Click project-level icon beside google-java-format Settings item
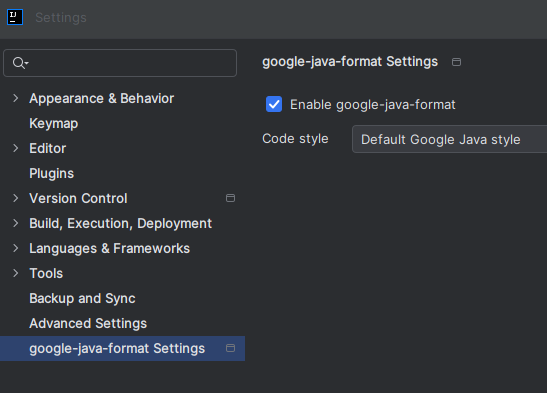The image size is (547, 393). pos(230,348)
